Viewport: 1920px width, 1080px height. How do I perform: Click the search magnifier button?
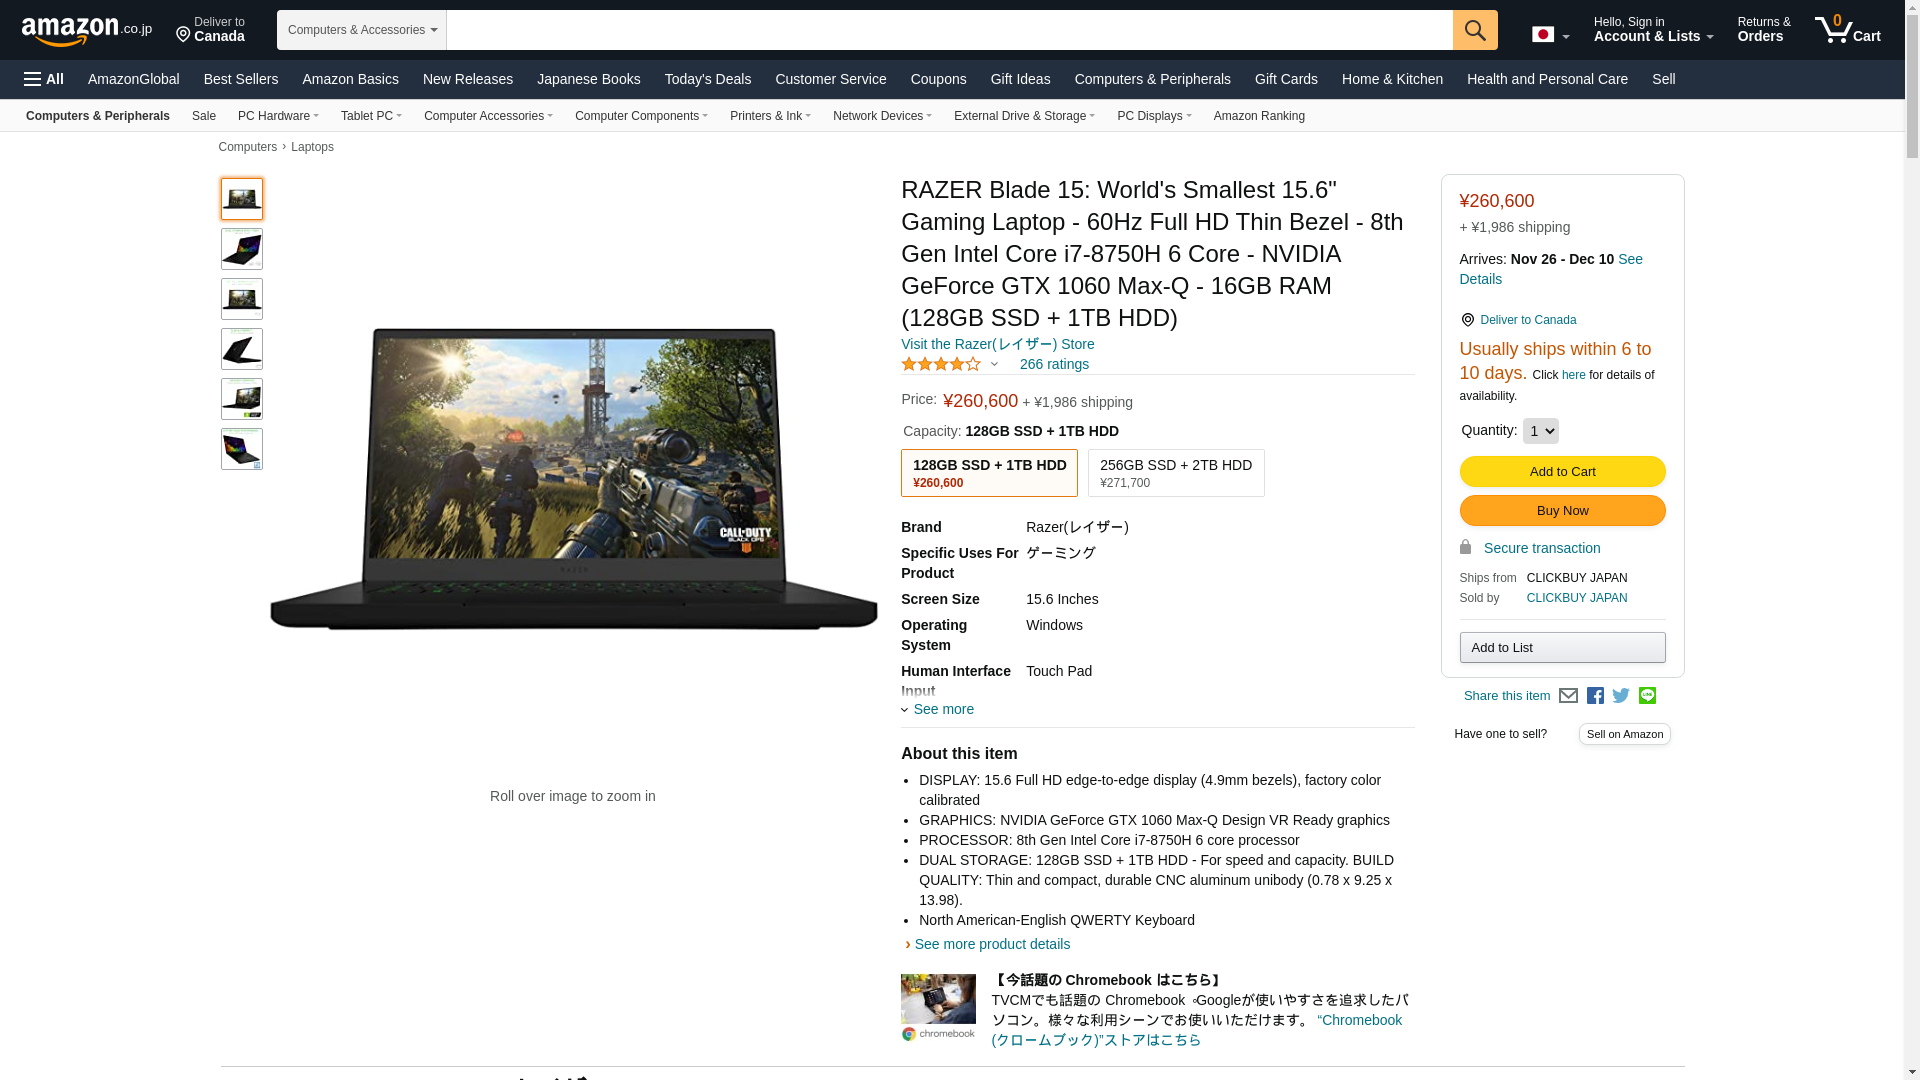(1475, 30)
